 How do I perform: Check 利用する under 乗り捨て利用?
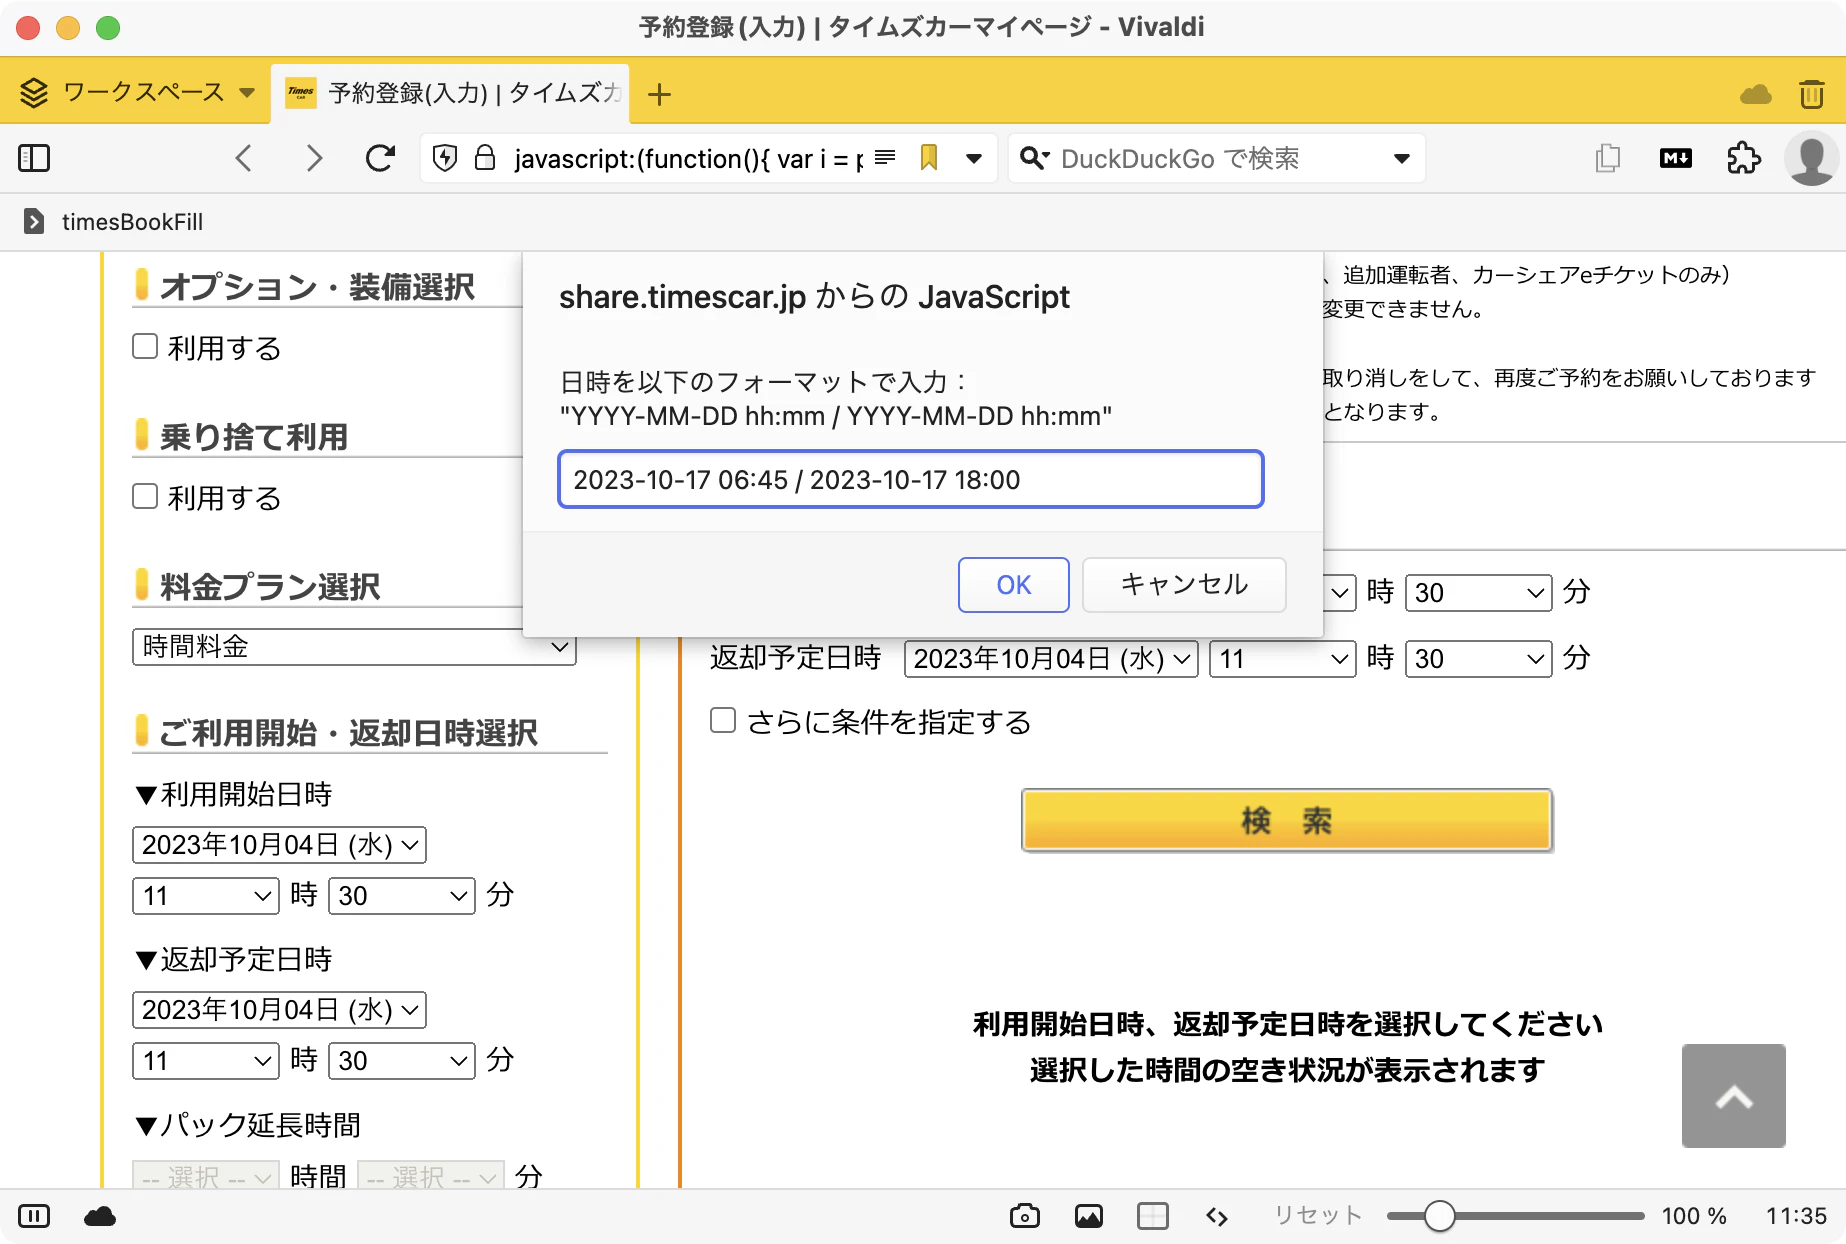click(145, 496)
